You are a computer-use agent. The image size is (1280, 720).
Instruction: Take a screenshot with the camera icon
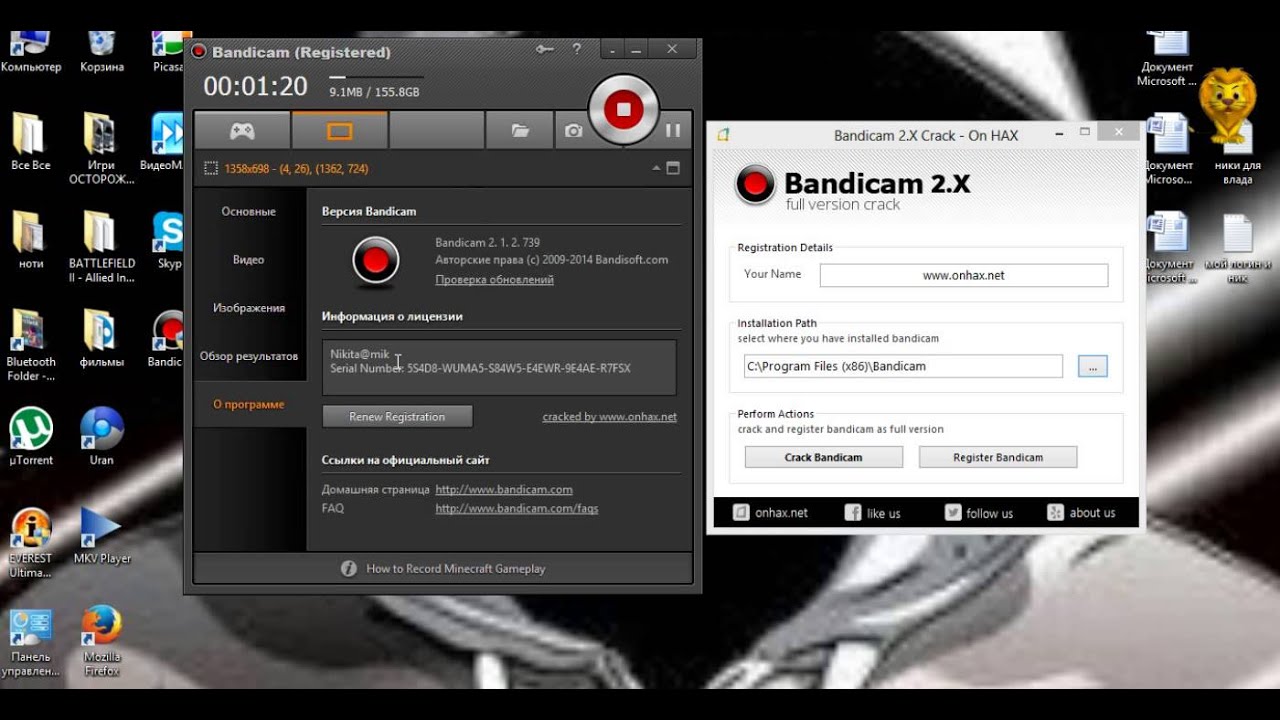pyautogui.click(x=573, y=130)
